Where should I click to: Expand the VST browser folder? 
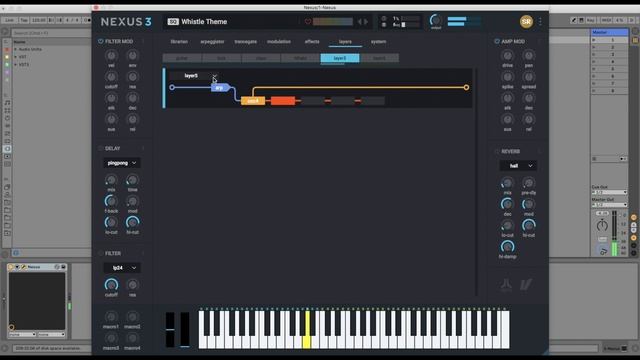tap(16, 57)
